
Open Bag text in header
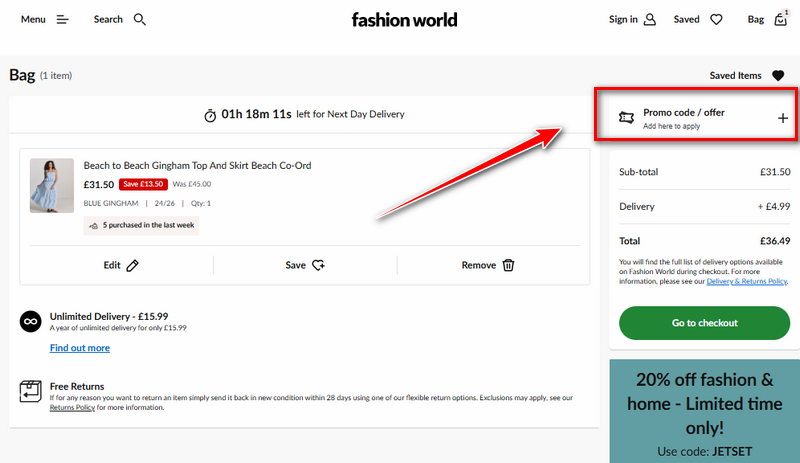point(756,19)
